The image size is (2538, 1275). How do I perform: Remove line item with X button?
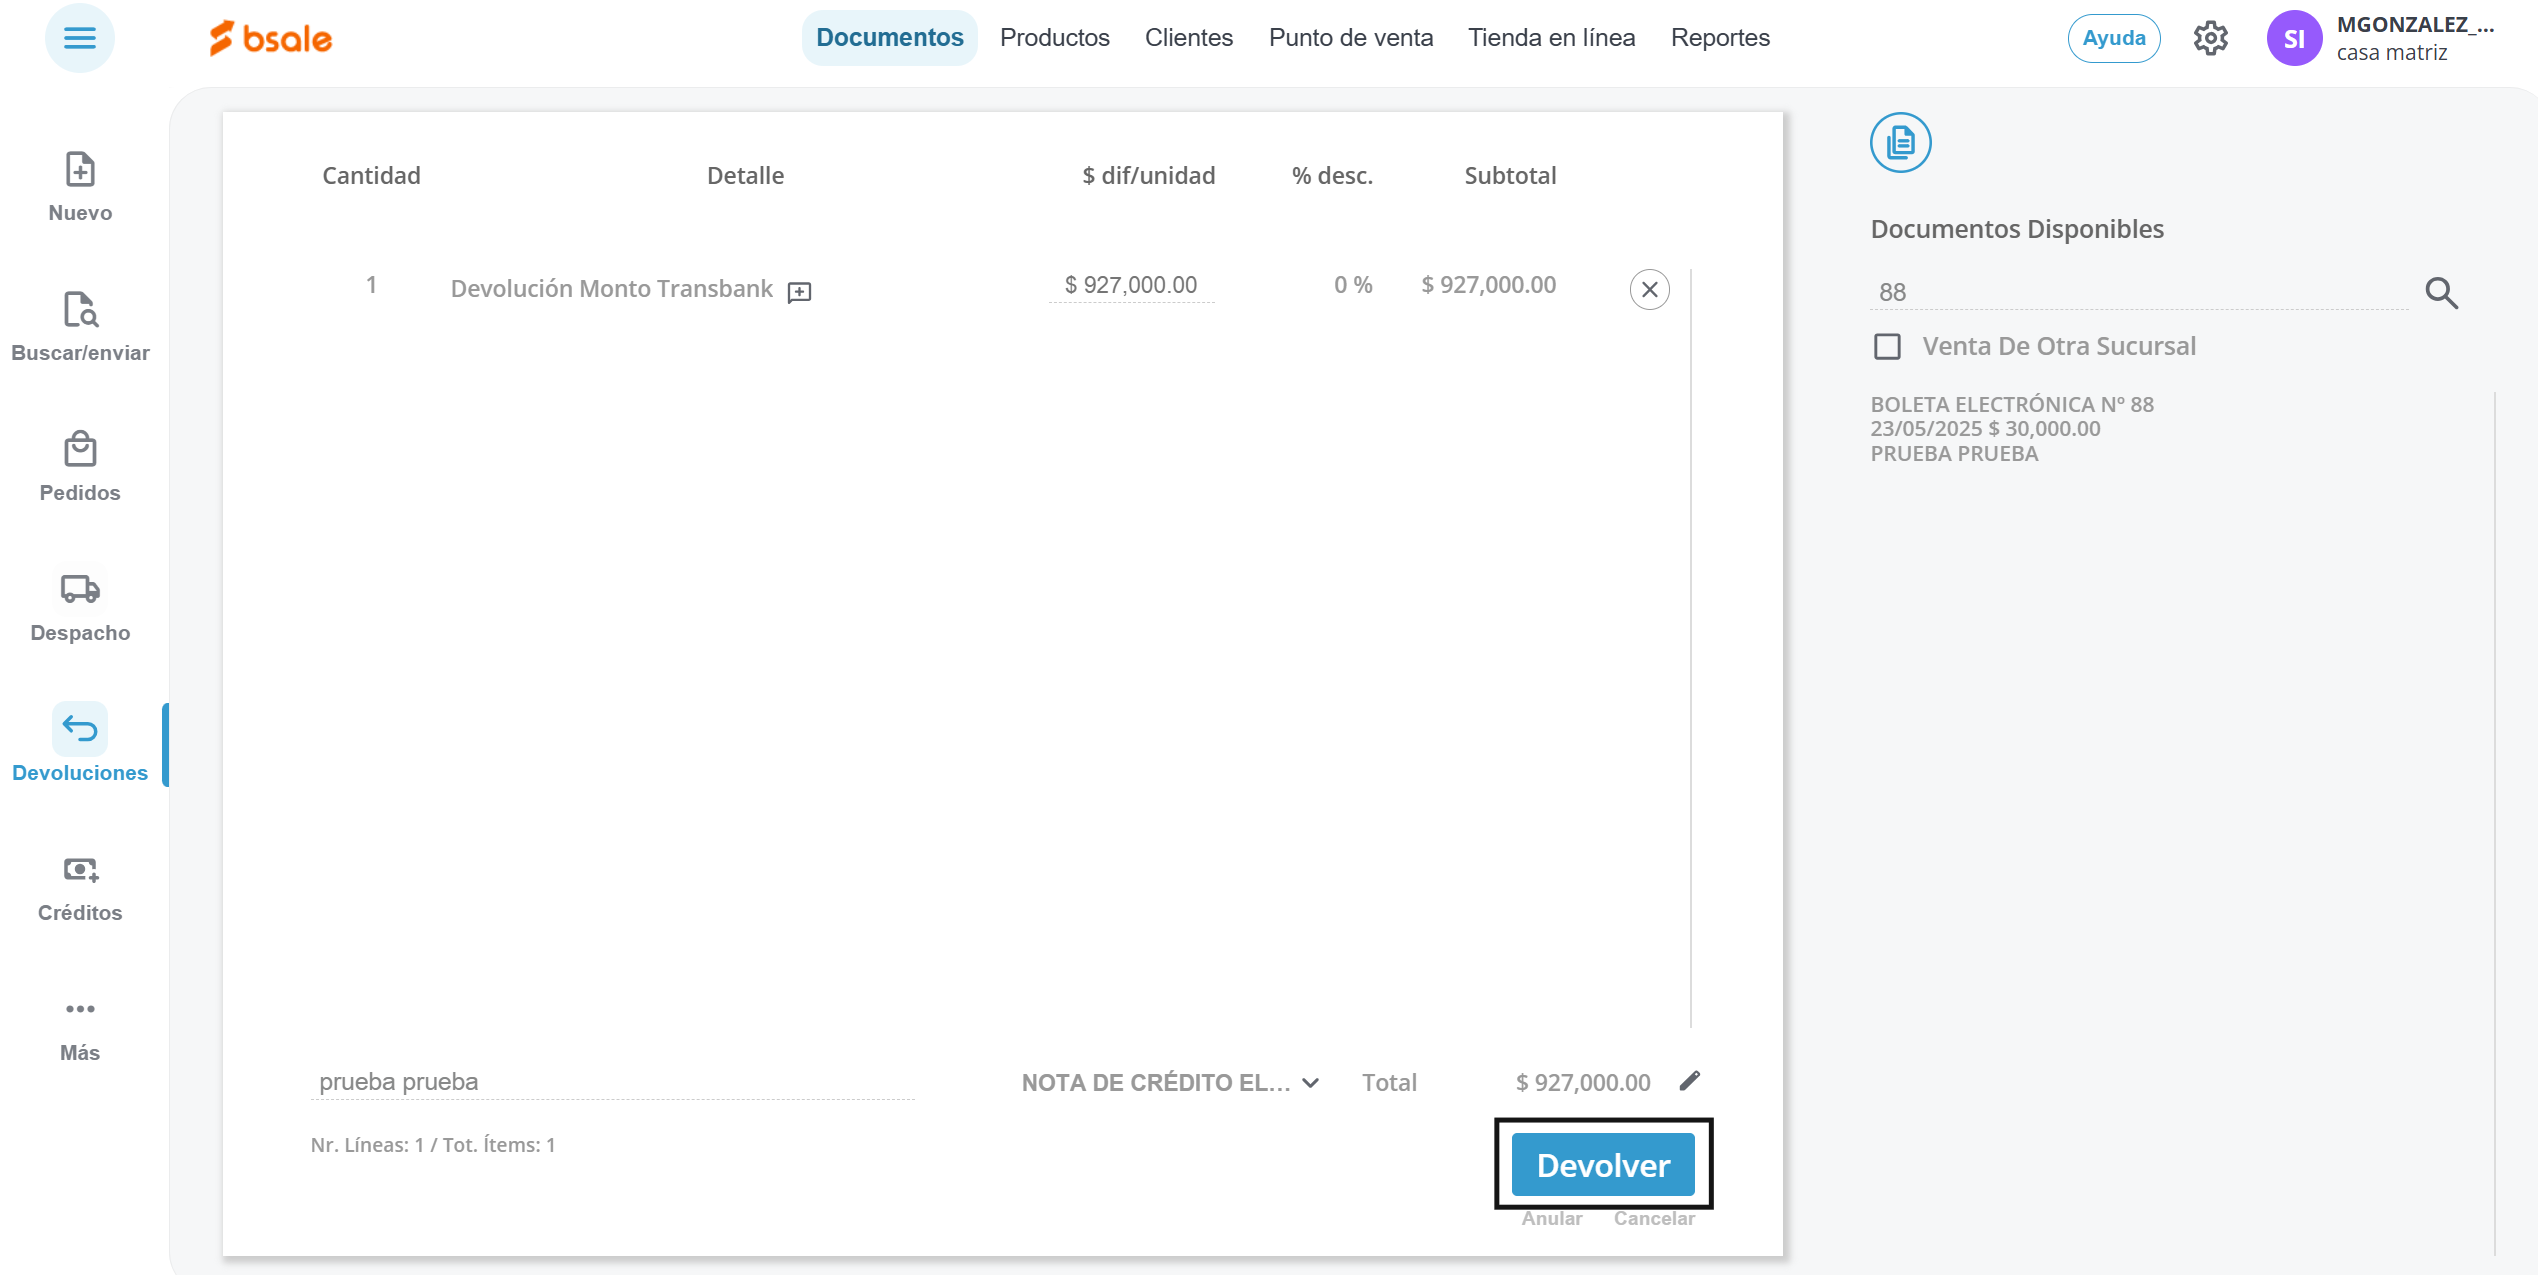coord(1649,290)
